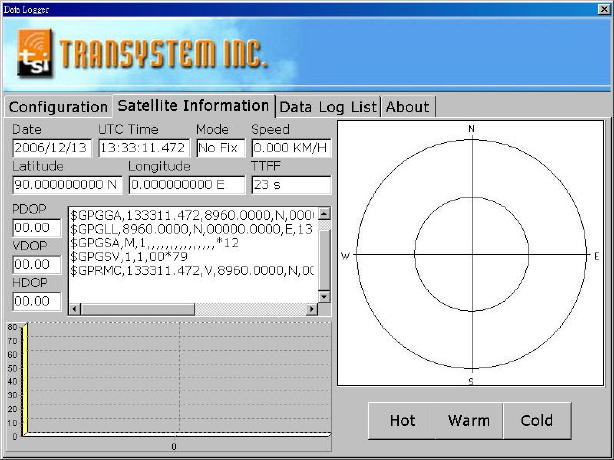
Task: Click the Cold start button
Action: coord(537,420)
